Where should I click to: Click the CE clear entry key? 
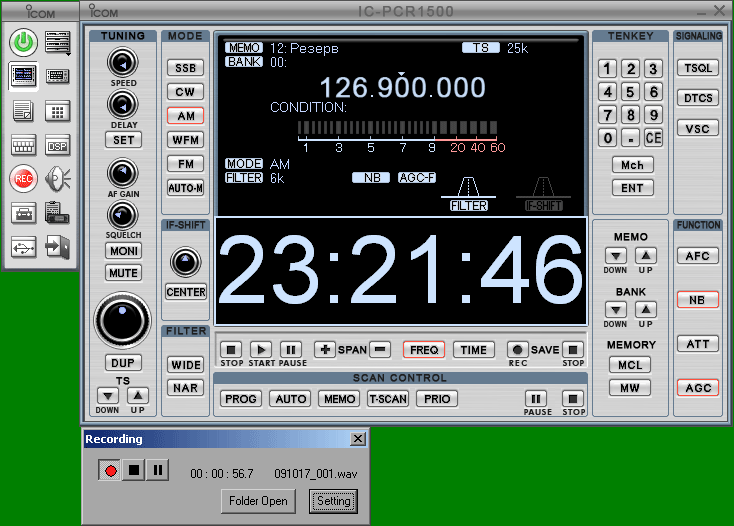(653, 138)
